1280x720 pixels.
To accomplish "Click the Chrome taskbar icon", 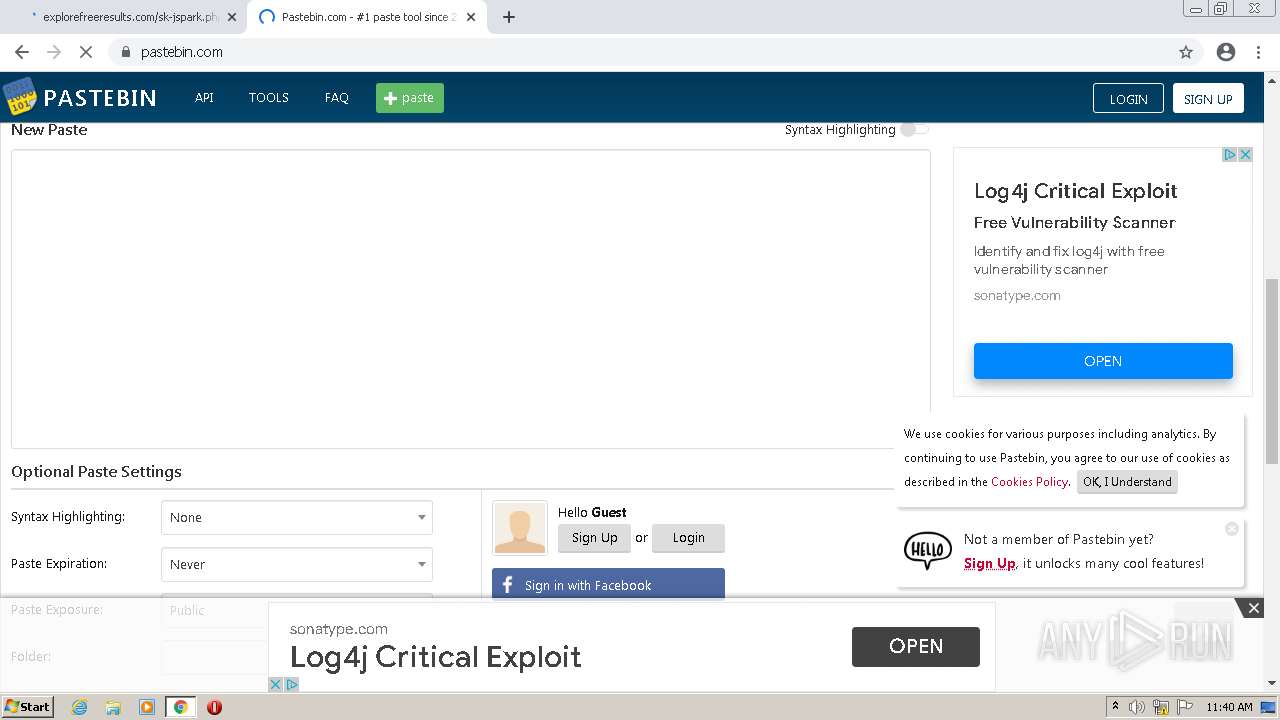I will pos(181,707).
